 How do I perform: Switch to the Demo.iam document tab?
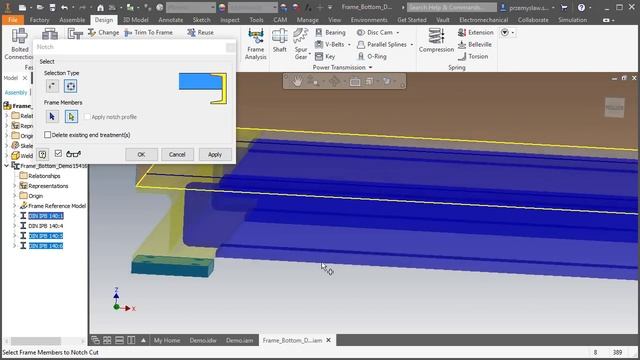tap(240, 340)
